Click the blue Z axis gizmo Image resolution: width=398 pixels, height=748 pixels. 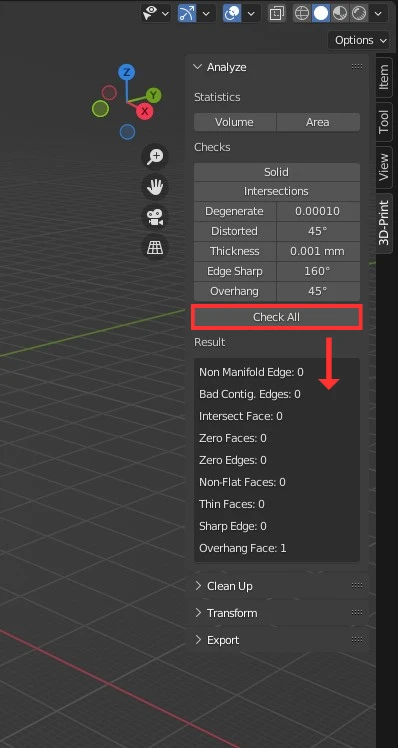[x=126, y=73]
